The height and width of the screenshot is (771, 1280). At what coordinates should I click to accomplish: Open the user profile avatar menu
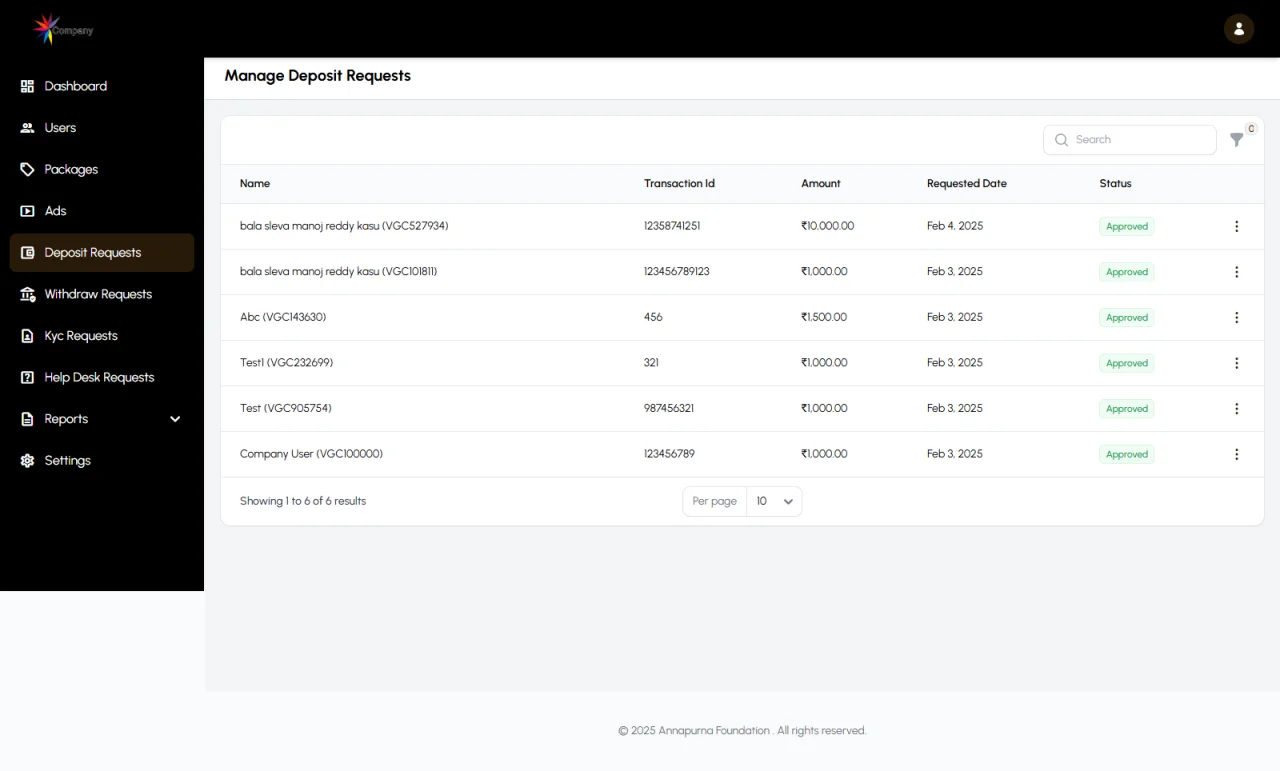pyautogui.click(x=1239, y=29)
